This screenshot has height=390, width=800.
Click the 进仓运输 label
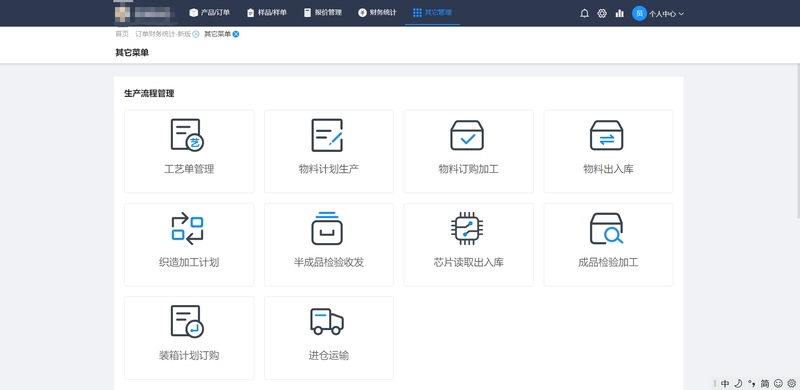329,355
